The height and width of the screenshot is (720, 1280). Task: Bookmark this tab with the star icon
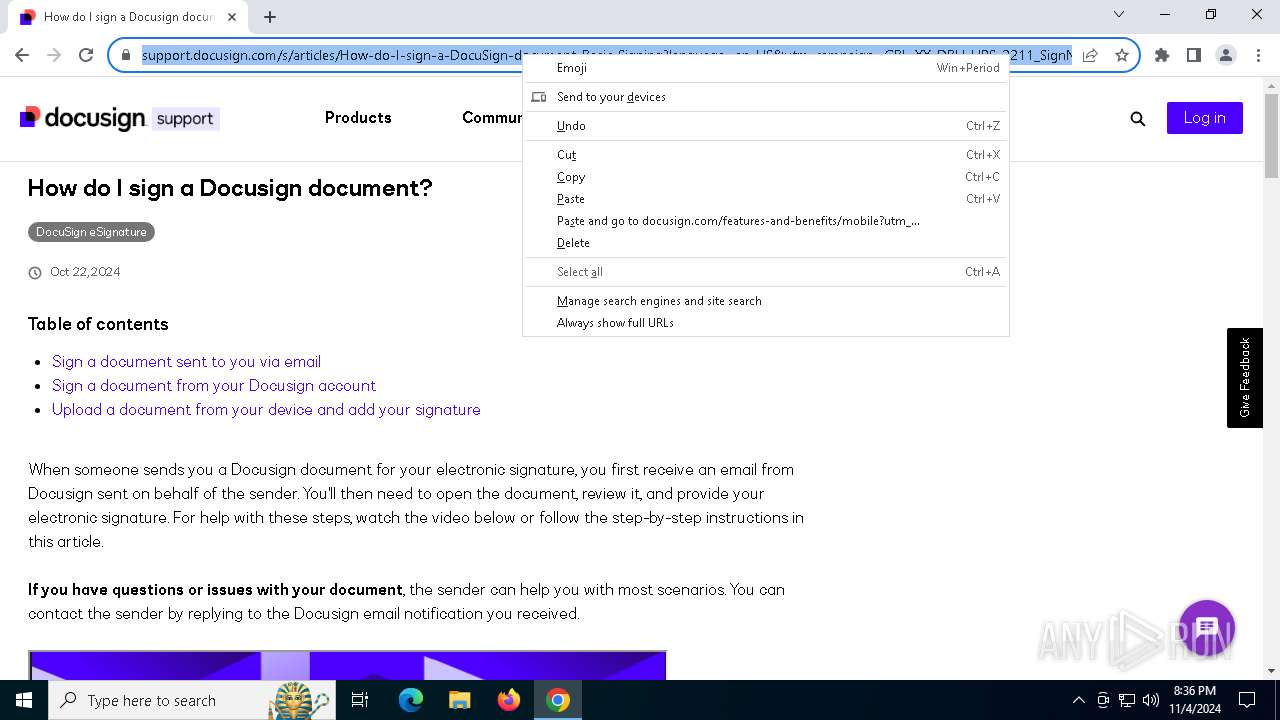(x=1121, y=55)
